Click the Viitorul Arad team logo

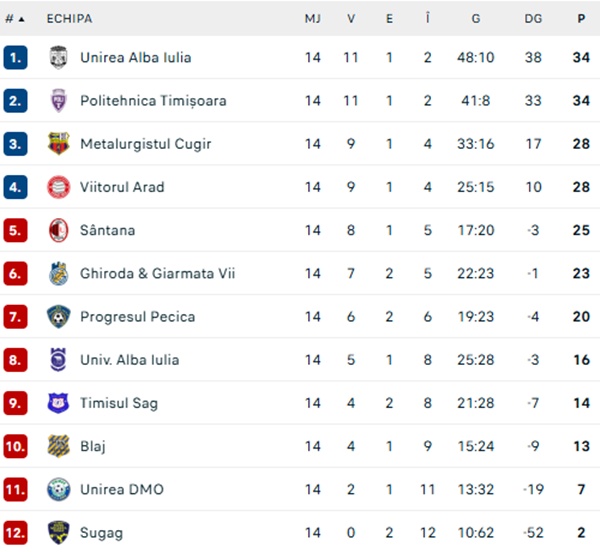[x=59, y=187]
